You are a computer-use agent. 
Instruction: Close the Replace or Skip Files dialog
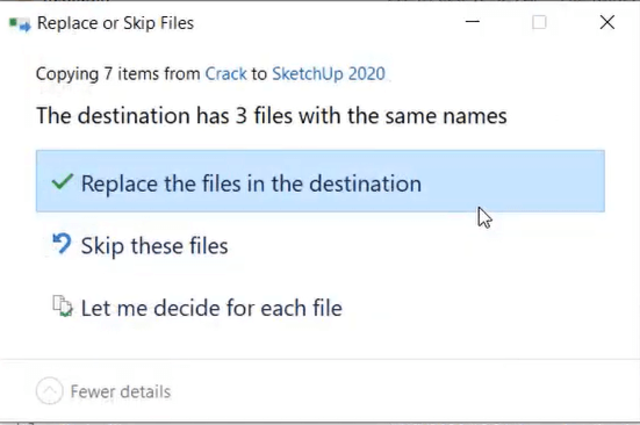tap(606, 22)
